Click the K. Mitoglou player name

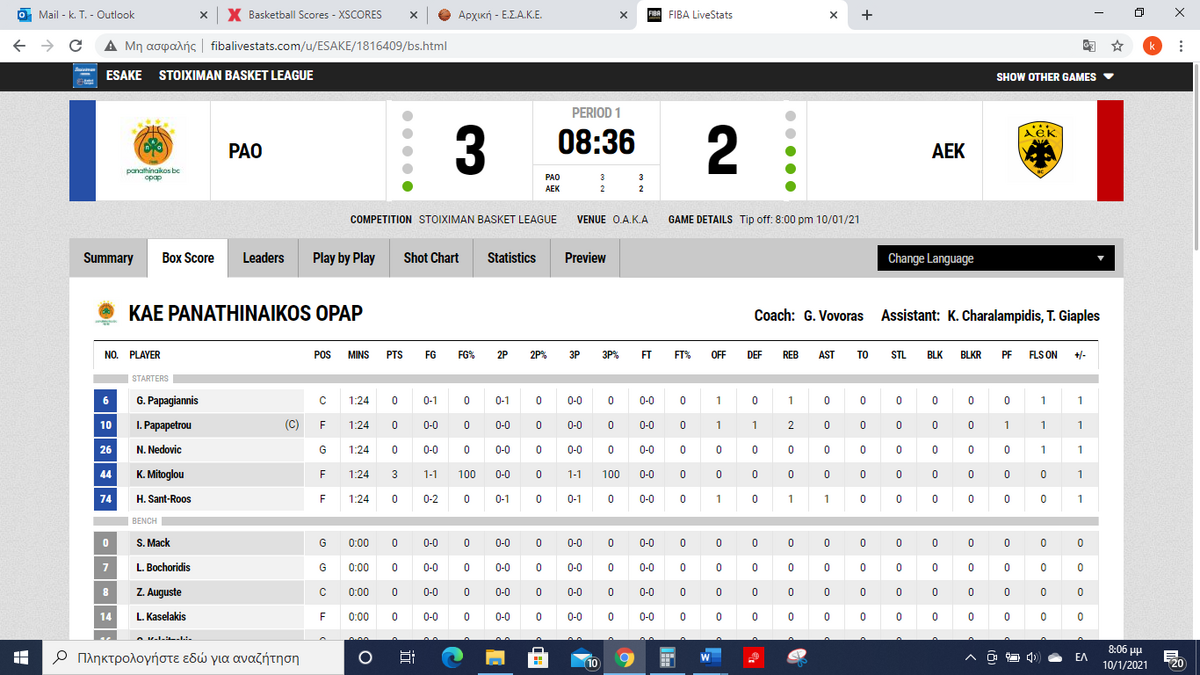point(160,474)
